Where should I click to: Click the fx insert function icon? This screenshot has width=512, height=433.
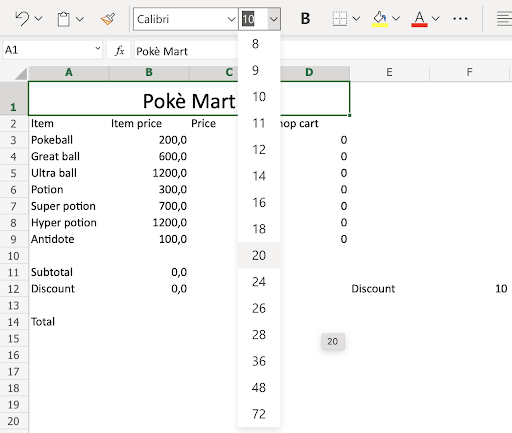[119, 50]
